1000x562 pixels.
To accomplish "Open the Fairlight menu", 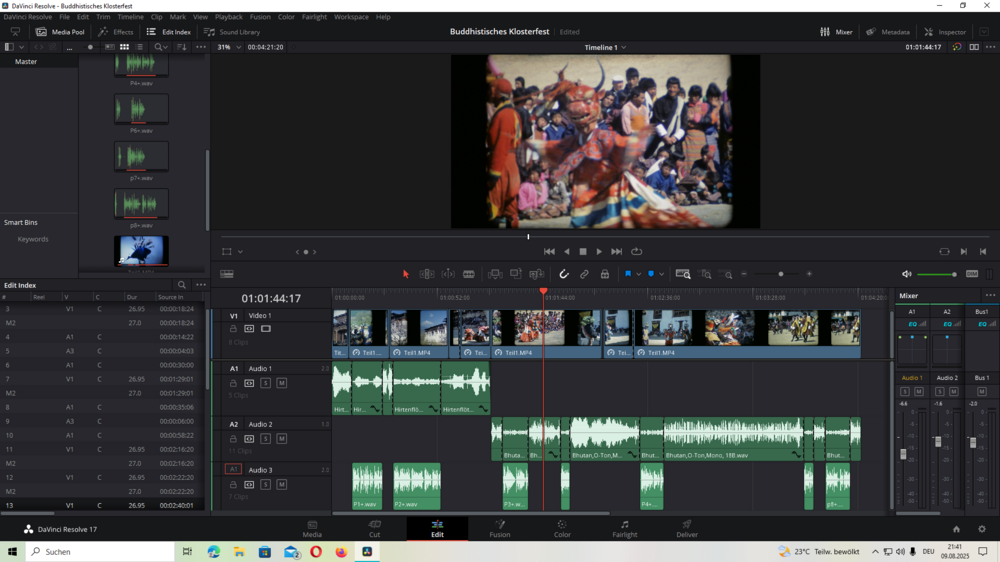I will (314, 17).
